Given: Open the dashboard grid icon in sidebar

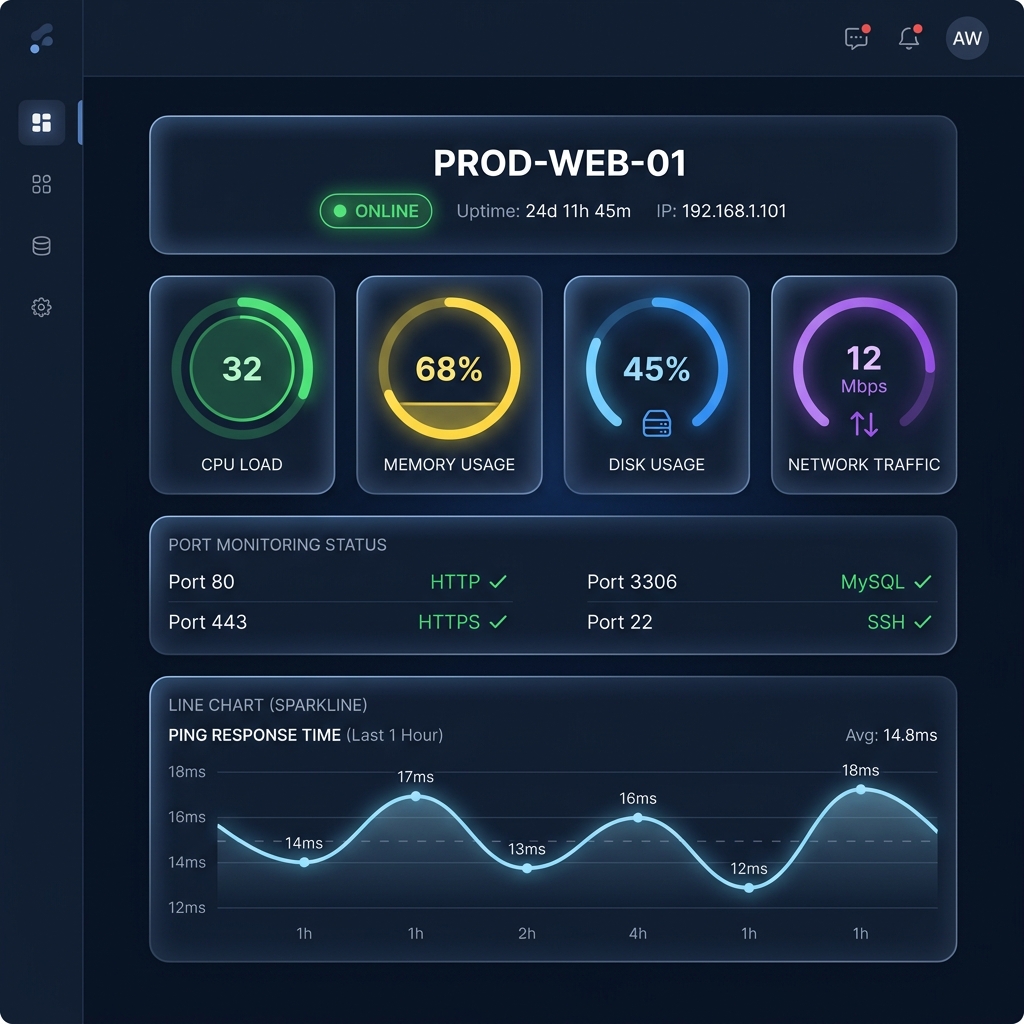Looking at the screenshot, I should [41, 122].
